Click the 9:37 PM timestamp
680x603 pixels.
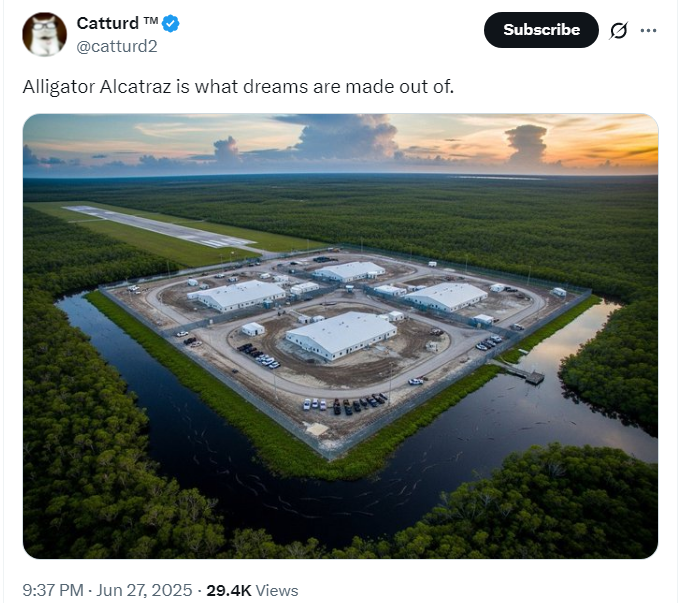53,590
